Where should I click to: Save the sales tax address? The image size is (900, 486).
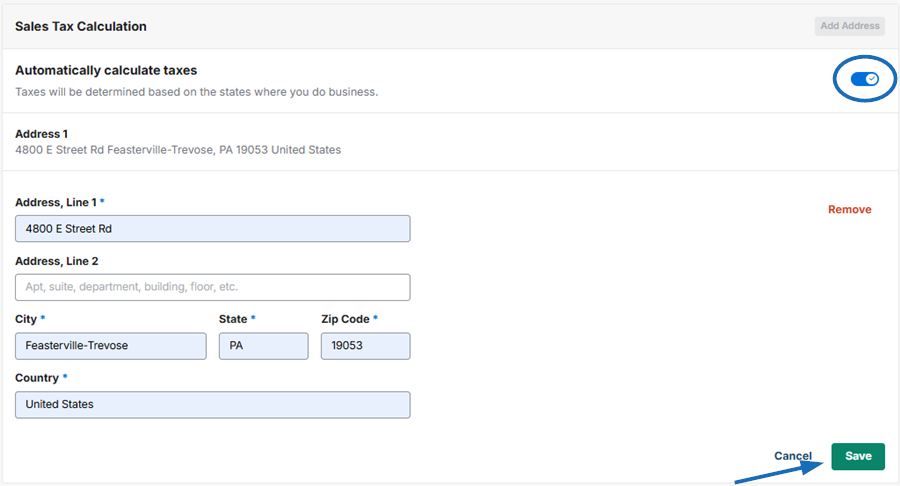point(858,456)
